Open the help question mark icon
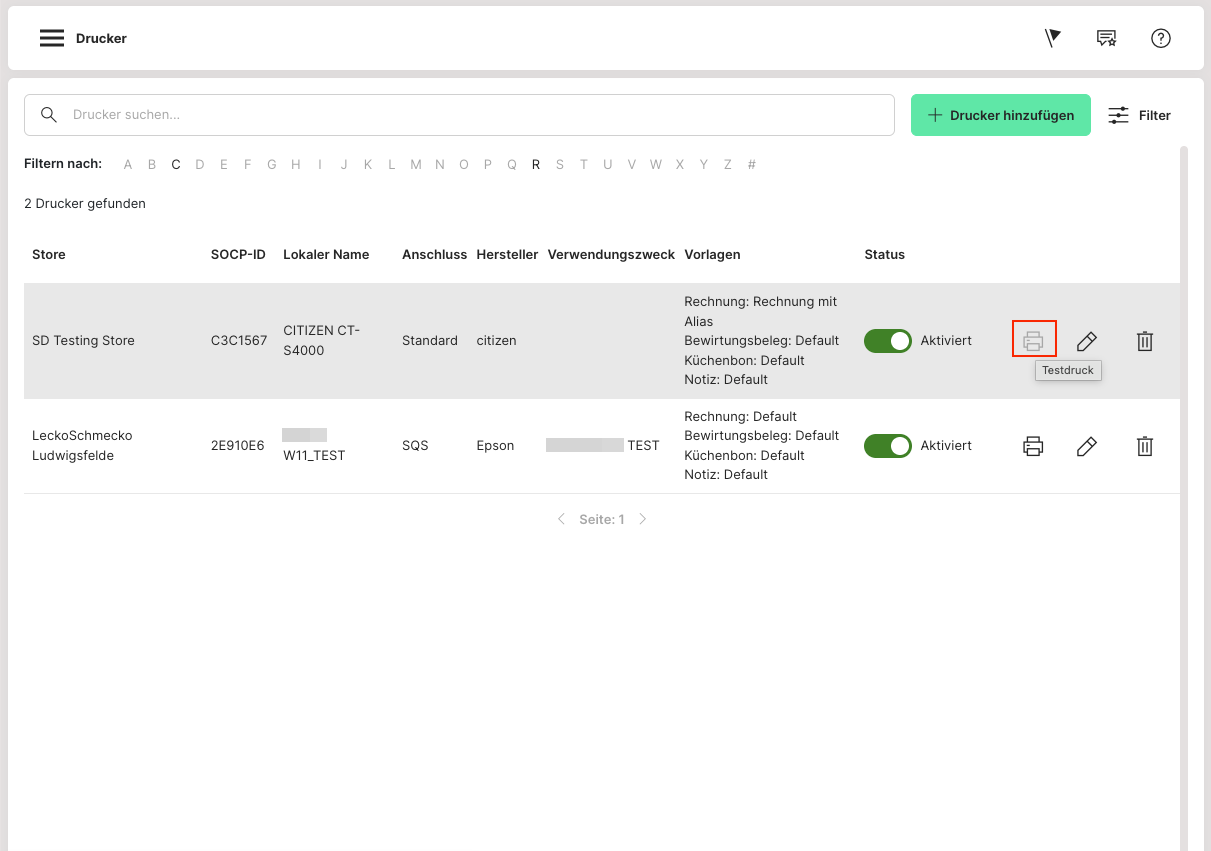The width and height of the screenshot is (1211, 851). pos(1160,38)
